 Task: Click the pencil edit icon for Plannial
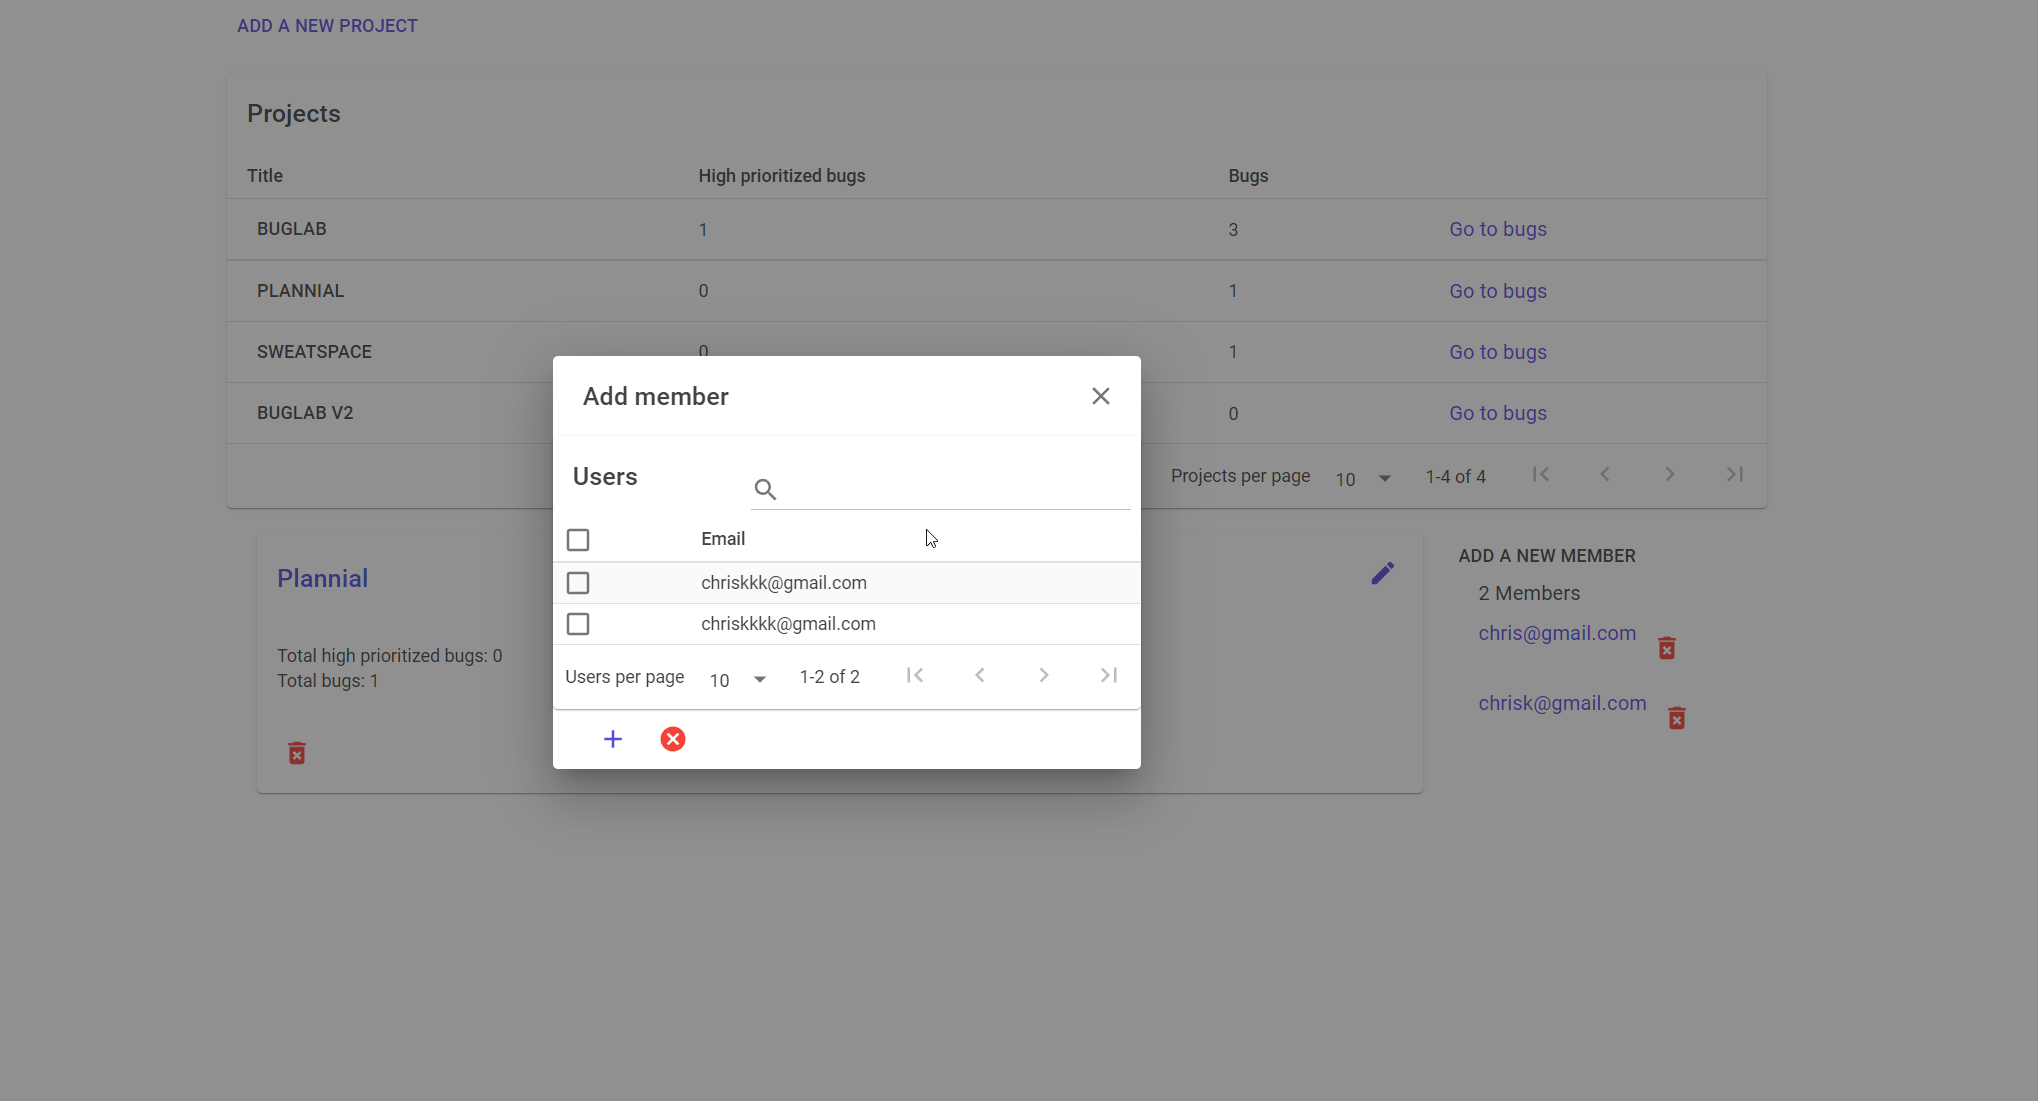1382,573
